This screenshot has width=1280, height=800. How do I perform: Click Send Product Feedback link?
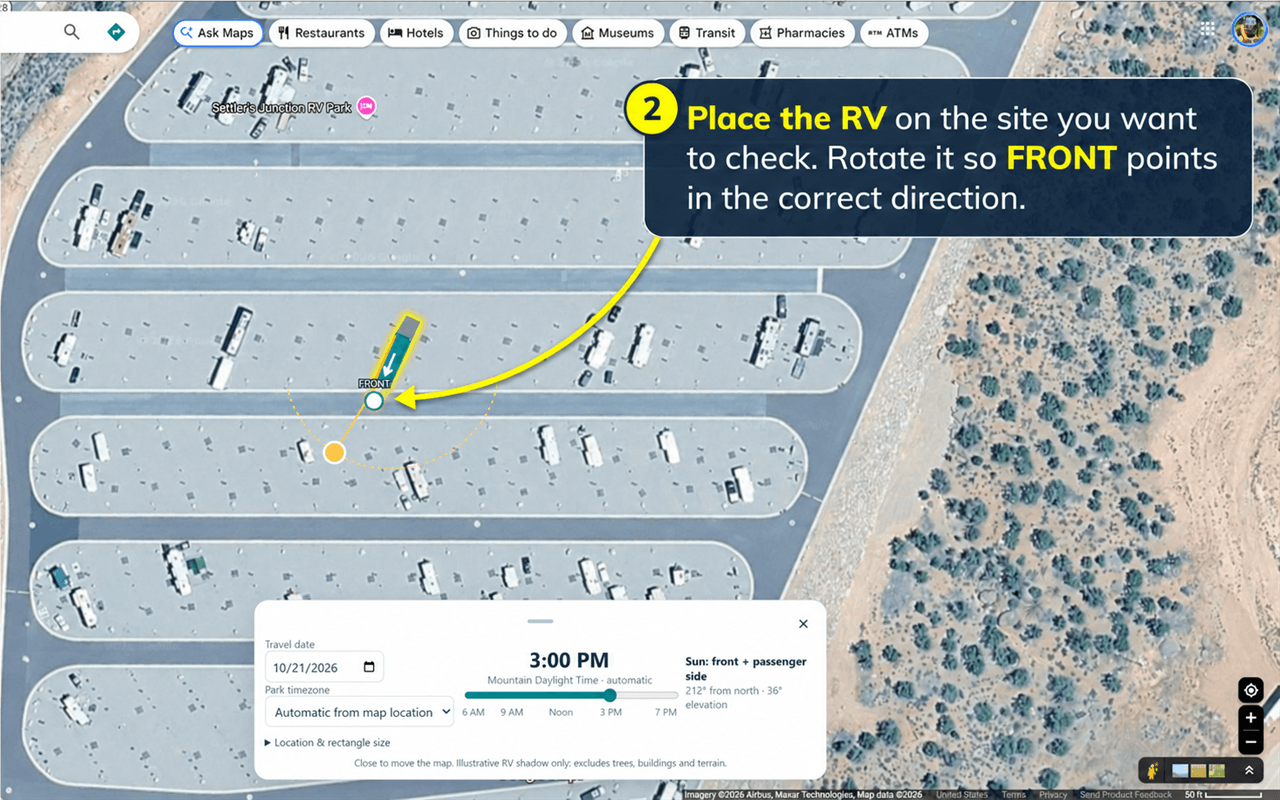point(1126,795)
